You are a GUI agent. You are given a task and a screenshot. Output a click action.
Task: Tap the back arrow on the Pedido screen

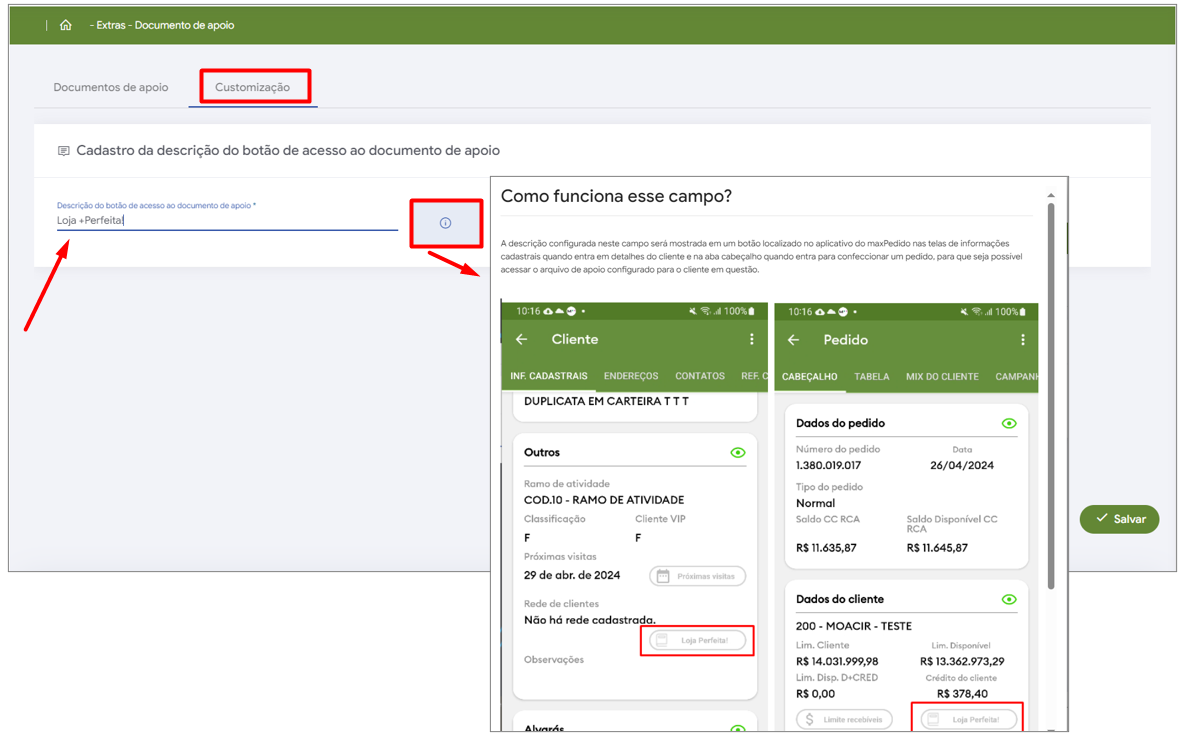793,340
